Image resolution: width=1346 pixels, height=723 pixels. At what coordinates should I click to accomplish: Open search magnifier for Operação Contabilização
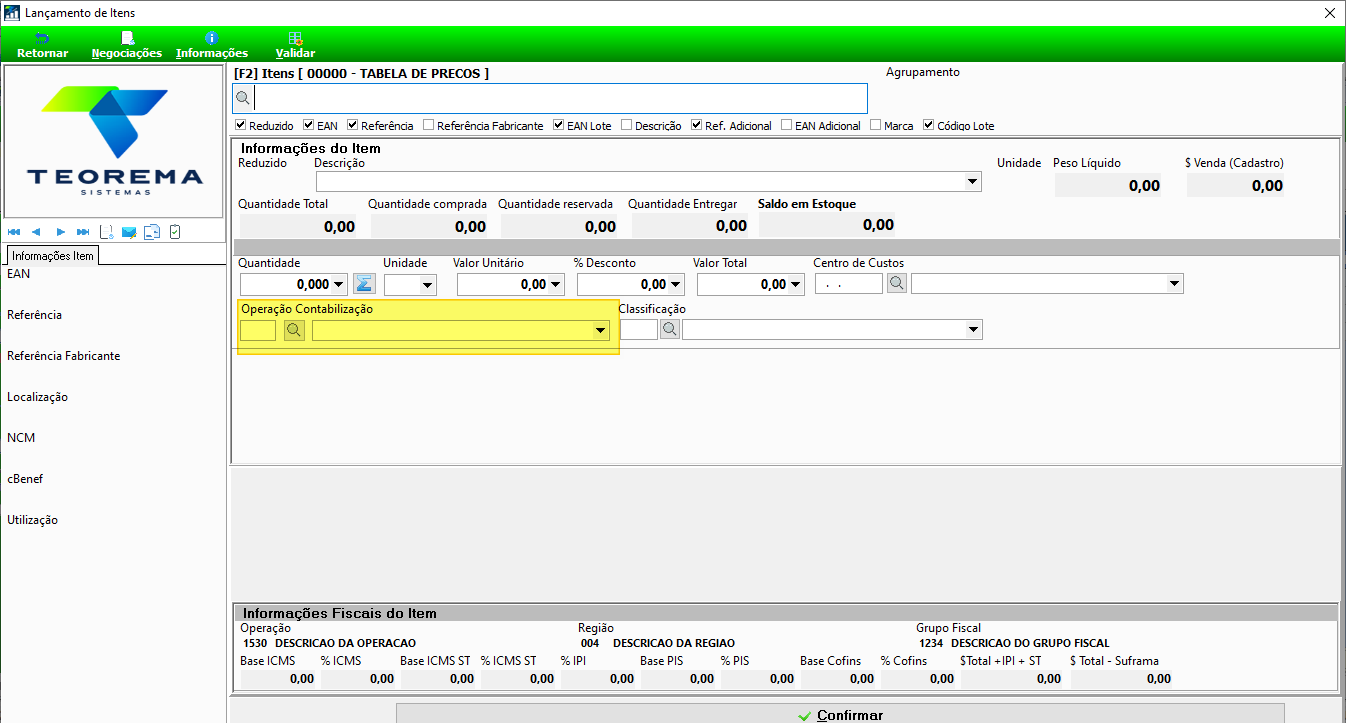click(x=294, y=330)
